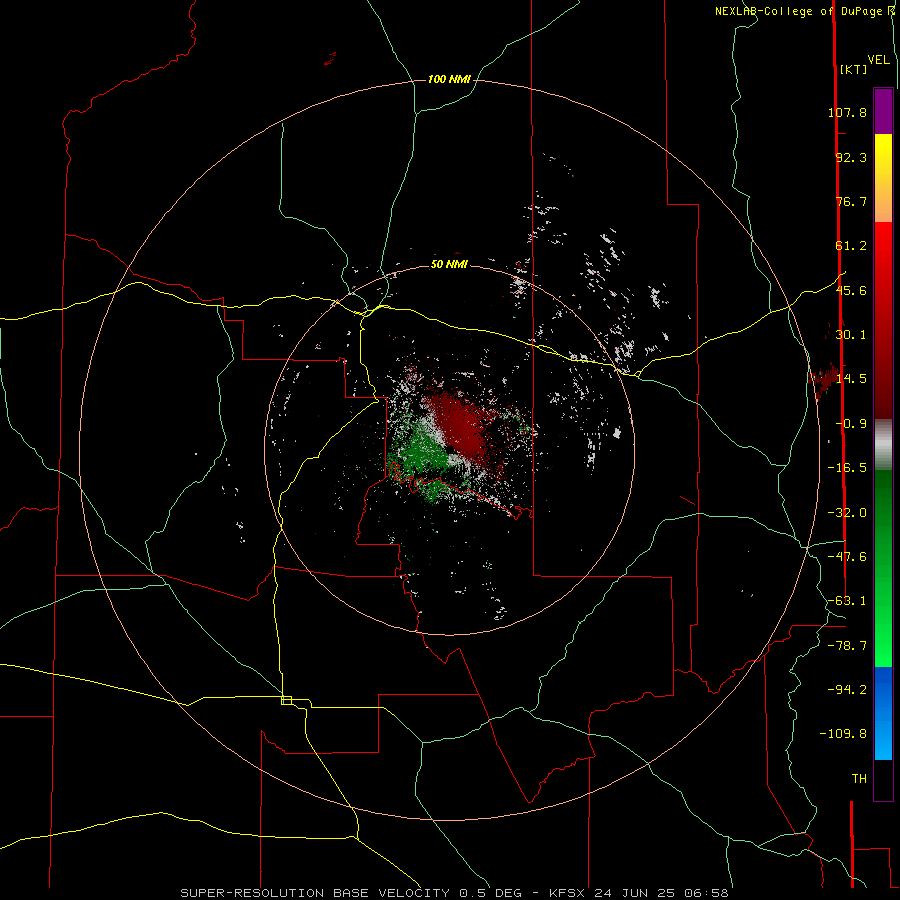Select the -63.1 legend value

point(847,601)
